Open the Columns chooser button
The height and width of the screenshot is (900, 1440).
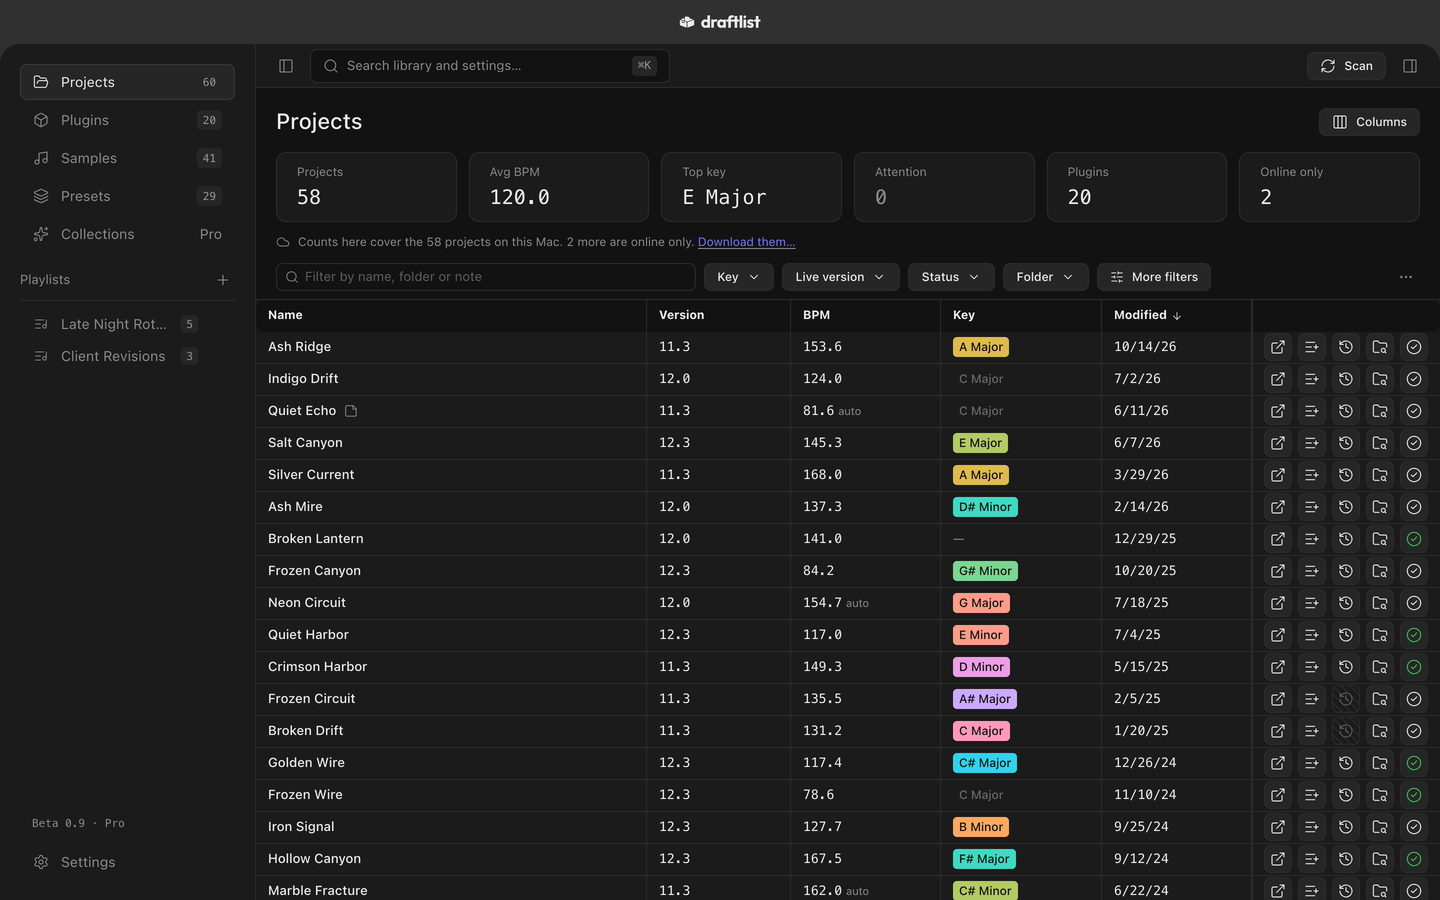pos(1369,122)
